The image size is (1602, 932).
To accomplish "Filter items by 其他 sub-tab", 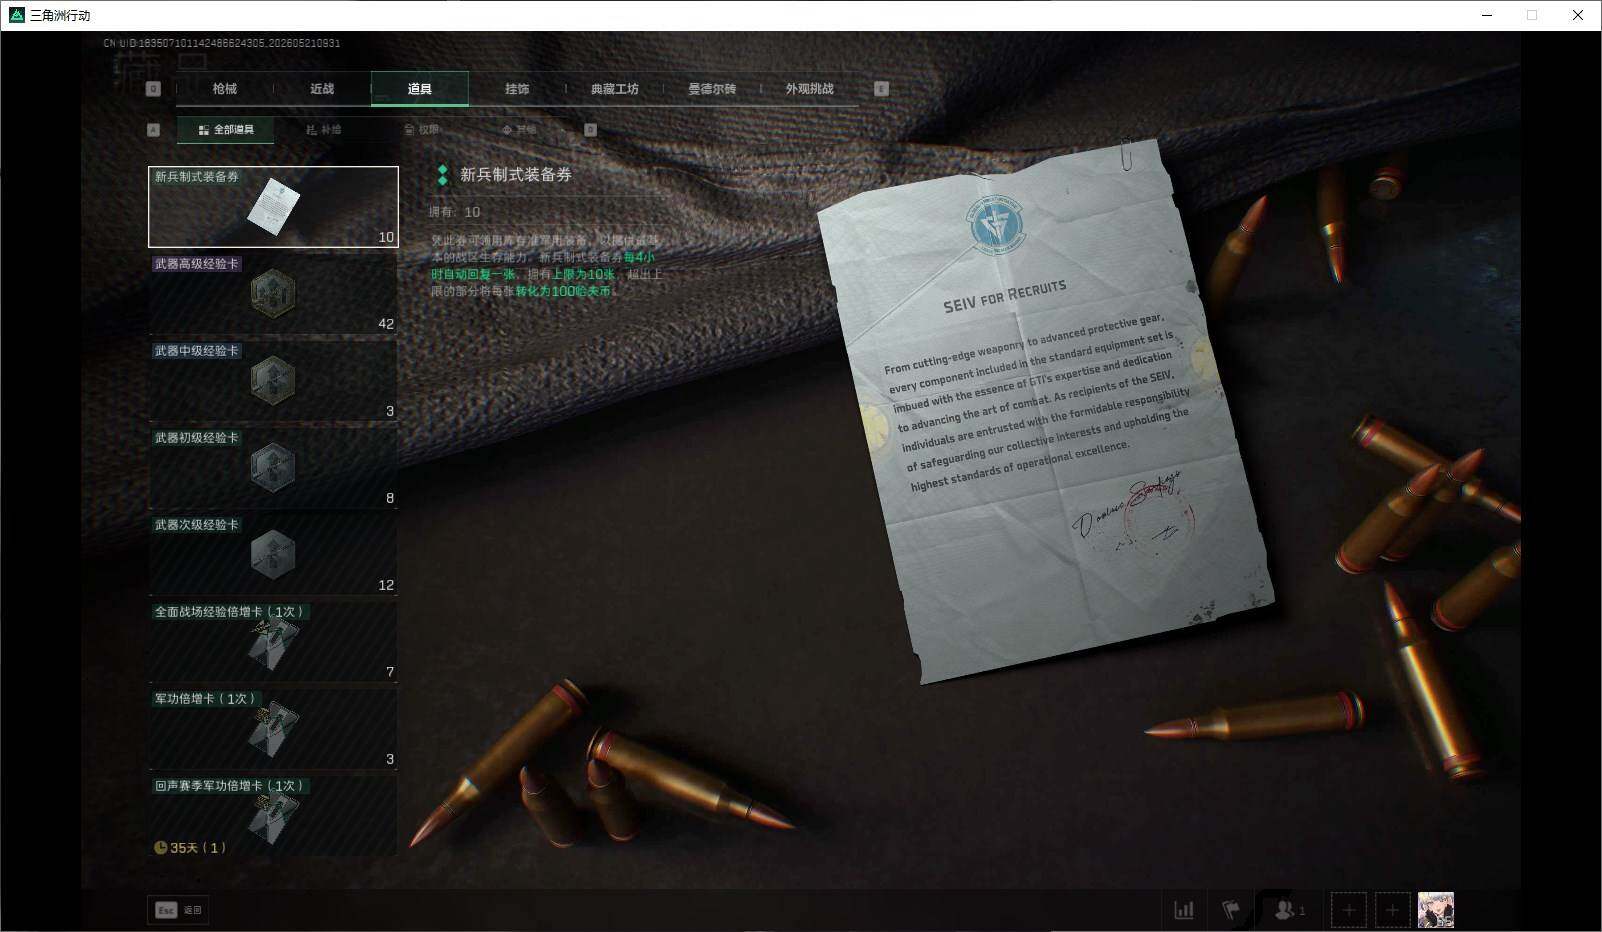I will click(519, 130).
